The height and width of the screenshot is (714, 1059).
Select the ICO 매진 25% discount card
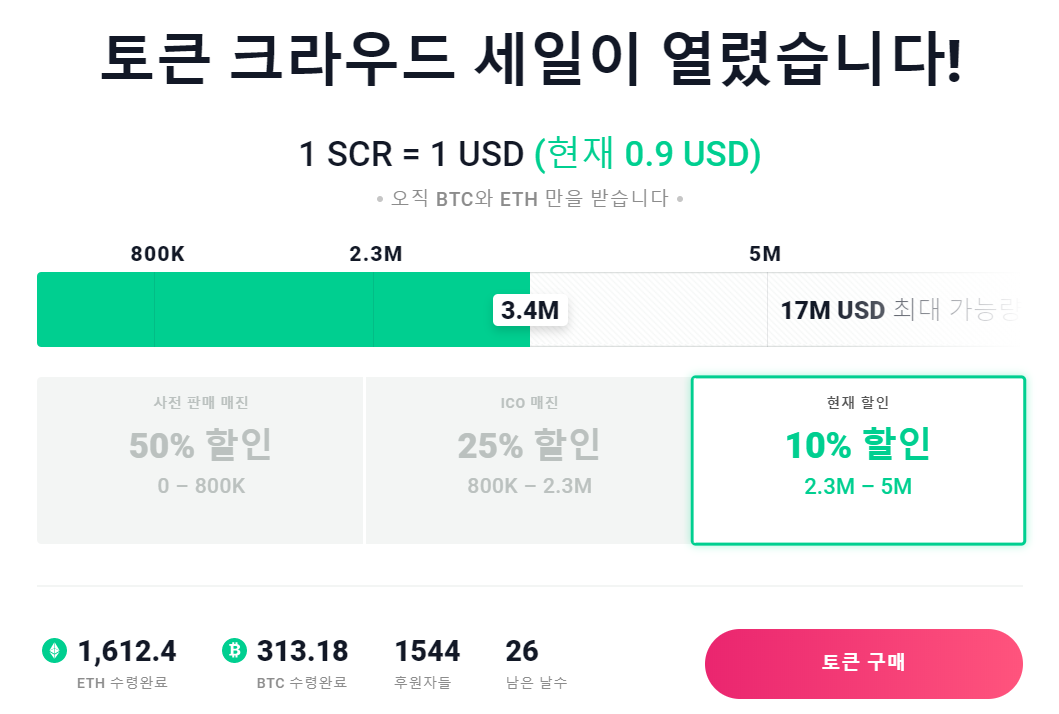[528, 460]
